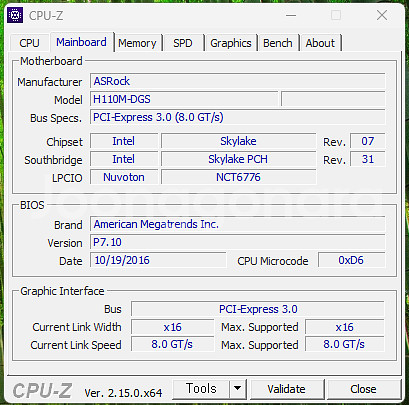Image resolution: width=409 pixels, height=405 pixels.
Task: Click the LPCIO vendor Nuvoton field
Action: click(124, 177)
